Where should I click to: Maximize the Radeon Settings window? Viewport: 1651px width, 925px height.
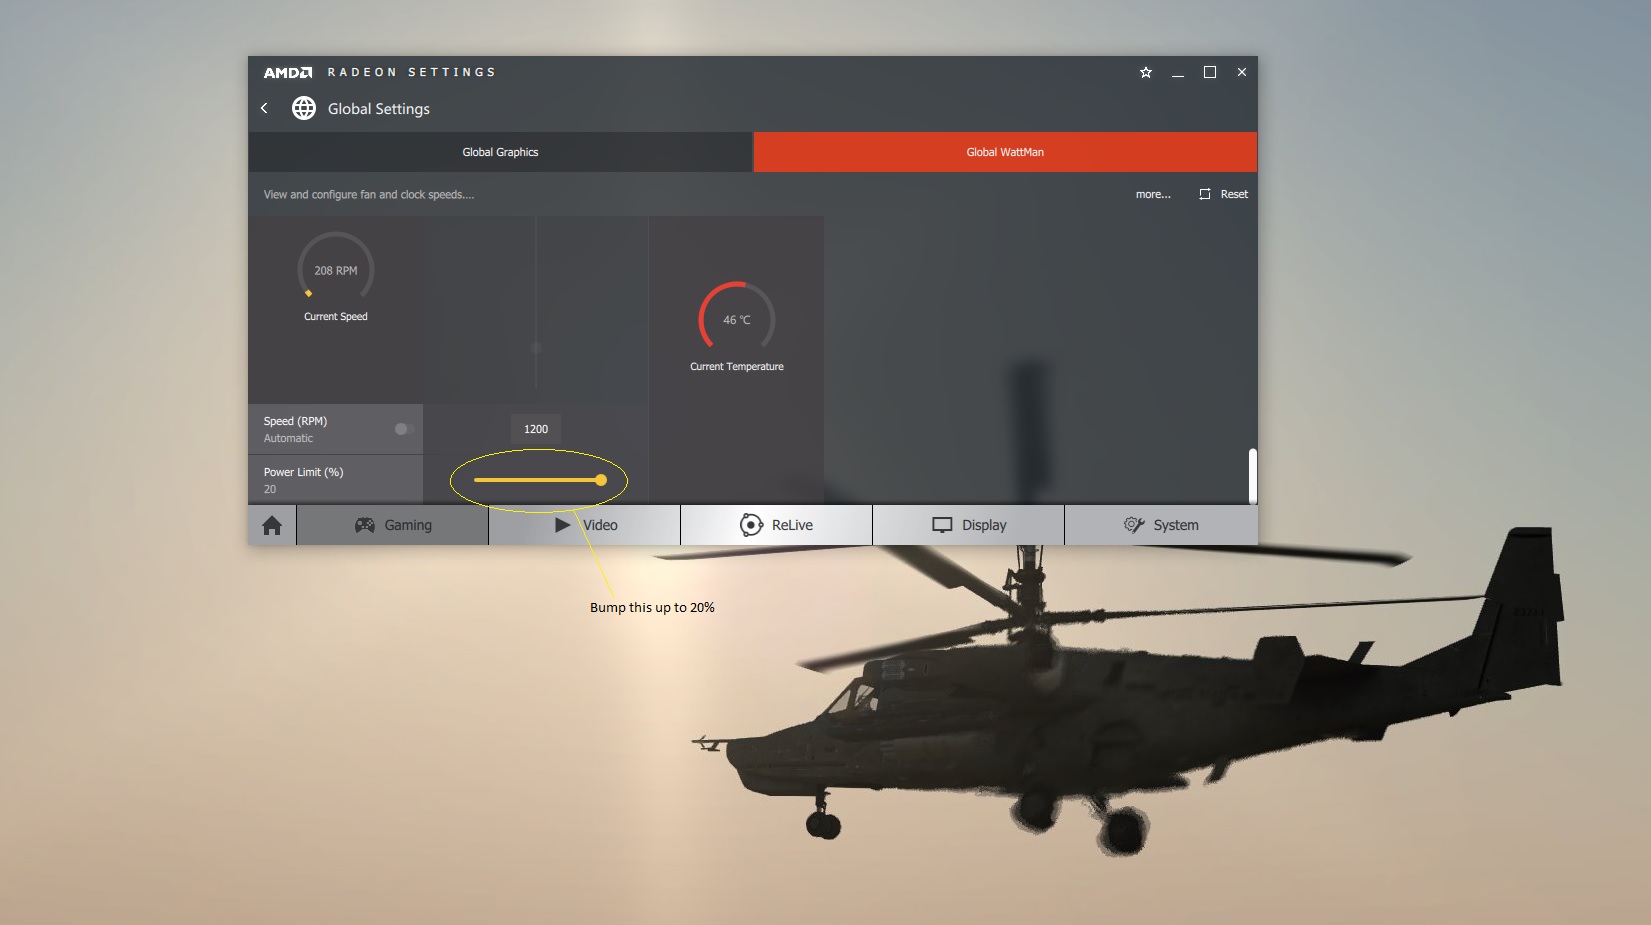1210,72
